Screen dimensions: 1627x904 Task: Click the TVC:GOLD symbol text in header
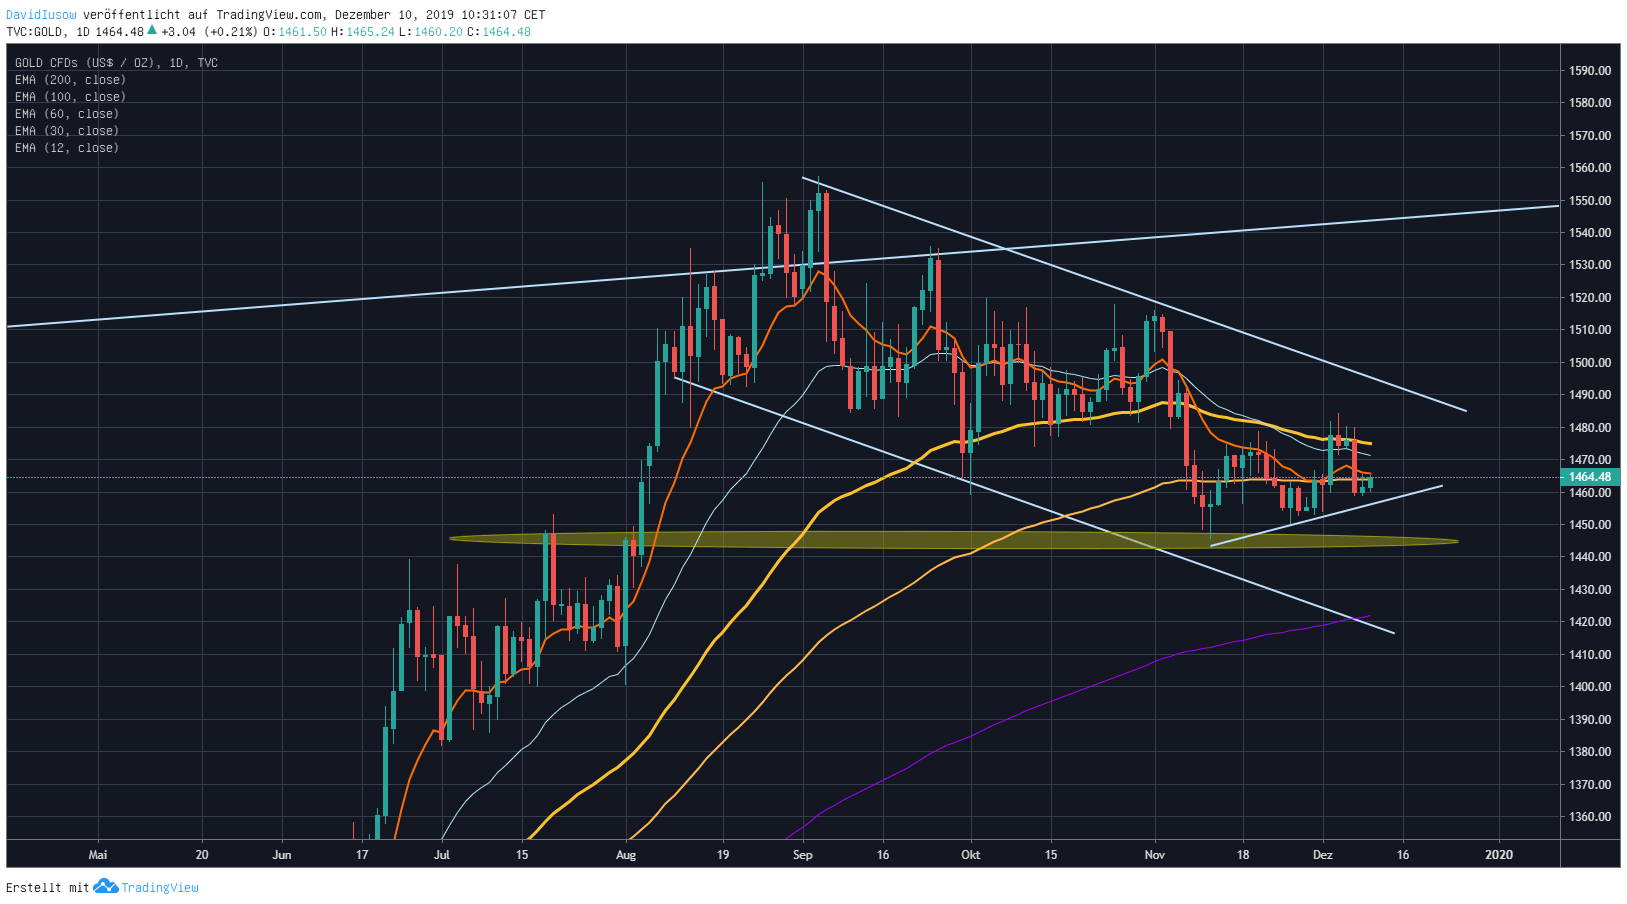(35, 32)
